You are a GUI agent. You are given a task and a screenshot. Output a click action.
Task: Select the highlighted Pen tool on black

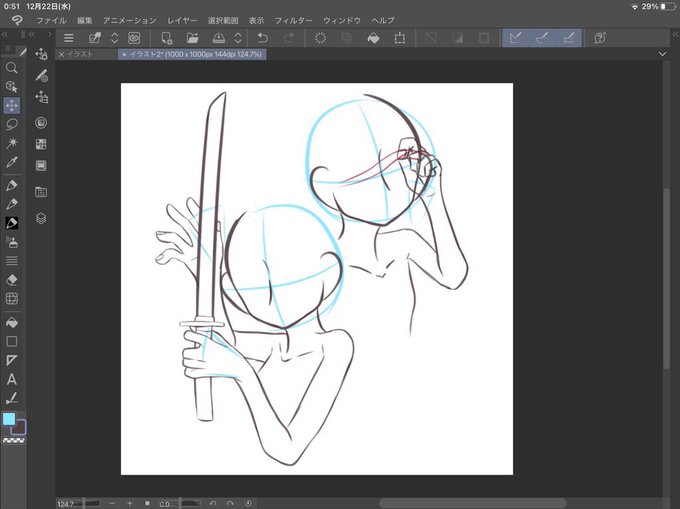click(x=12, y=223)
